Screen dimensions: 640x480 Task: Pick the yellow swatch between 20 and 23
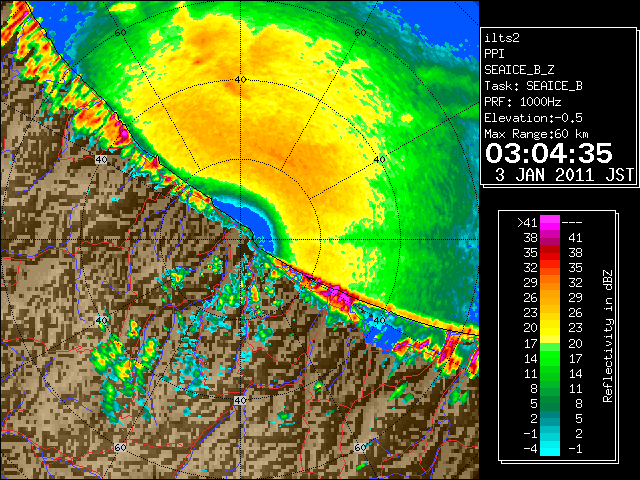[550, 328]
